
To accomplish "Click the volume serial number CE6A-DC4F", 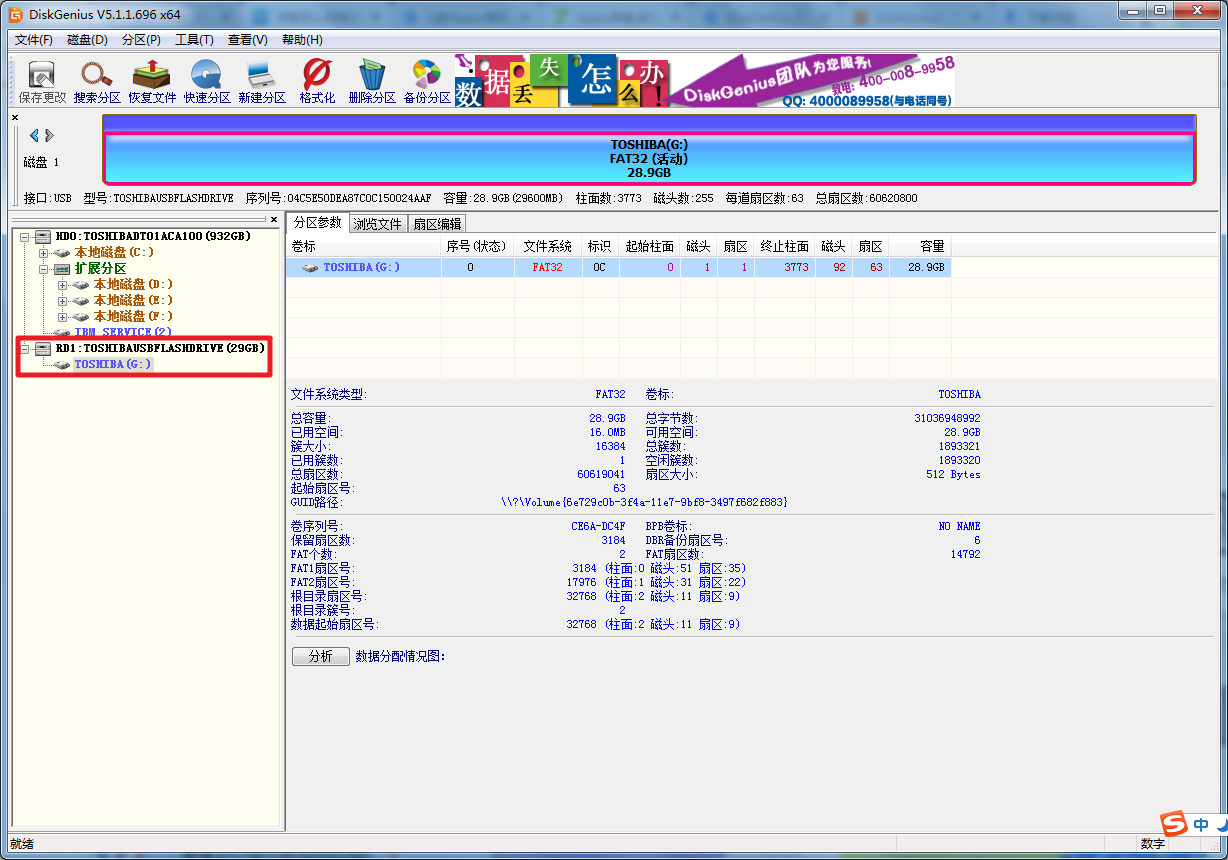I will [x=598, y=526].
